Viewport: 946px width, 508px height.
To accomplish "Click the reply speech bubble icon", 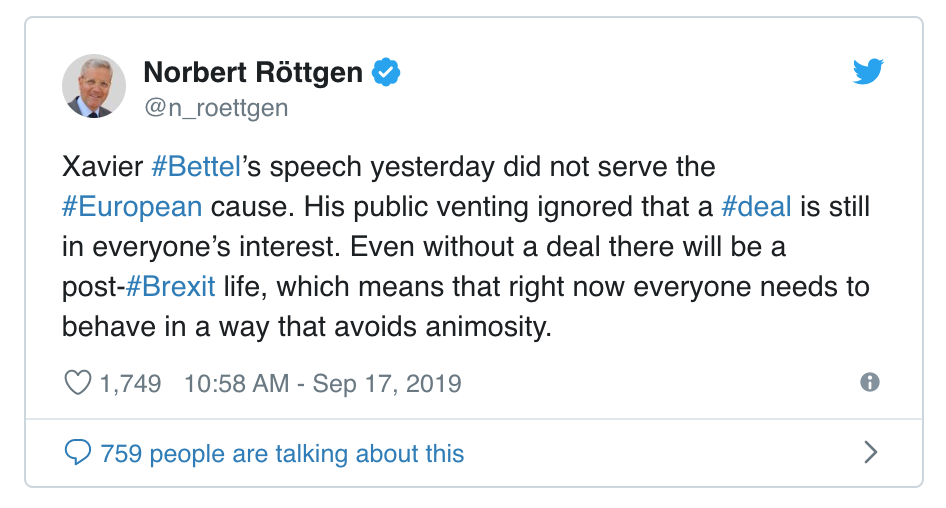I will [x=78, y=452].
